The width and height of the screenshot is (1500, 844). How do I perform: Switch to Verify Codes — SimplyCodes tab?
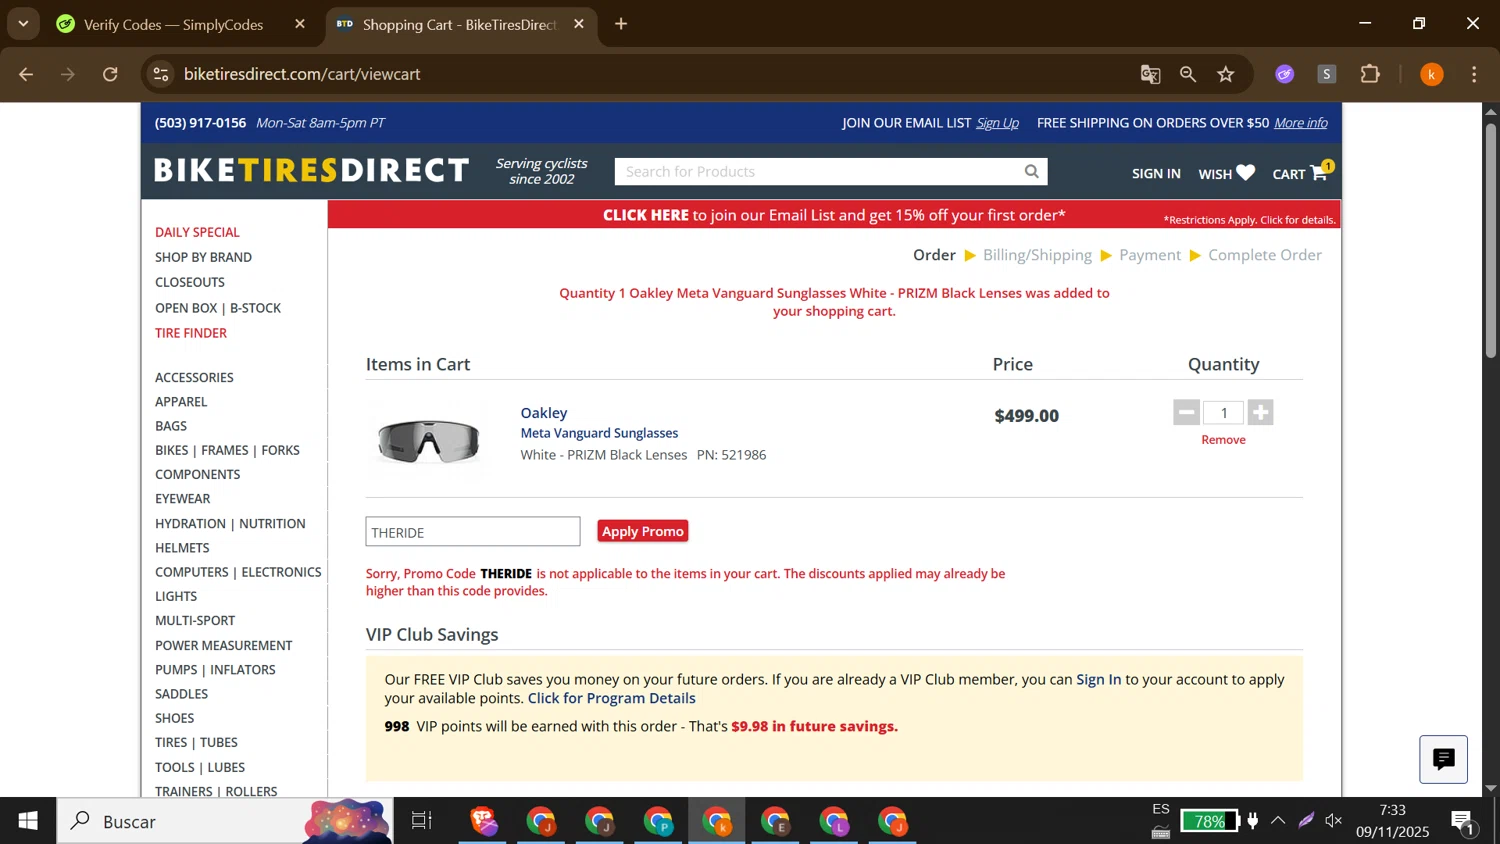[x=174, y=24]
